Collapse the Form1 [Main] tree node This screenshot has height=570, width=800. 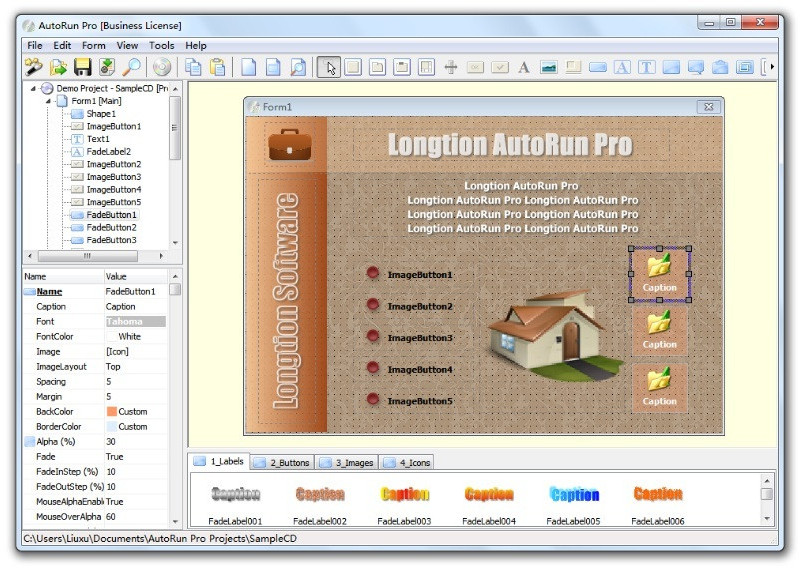(x=48, y=101)
